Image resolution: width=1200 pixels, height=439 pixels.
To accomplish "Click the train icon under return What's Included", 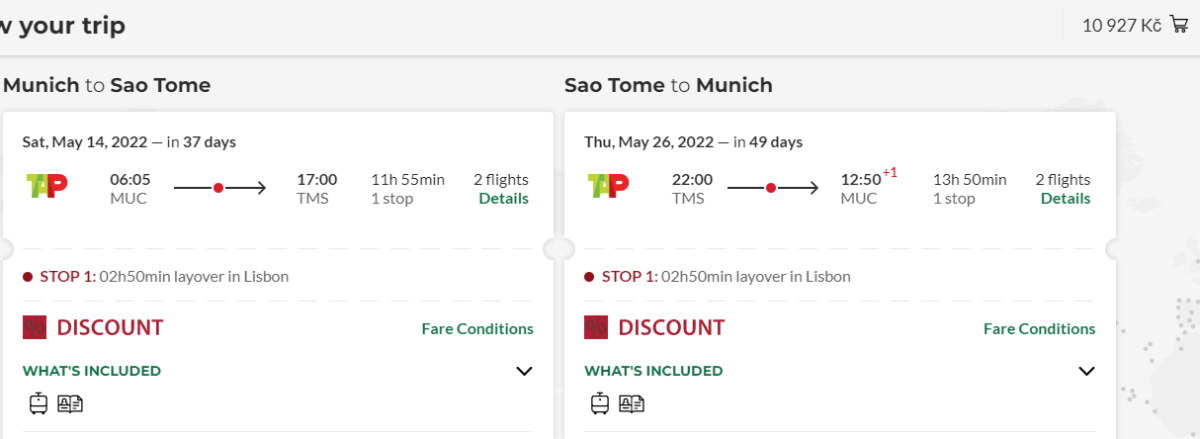I will tap(600, 403).
